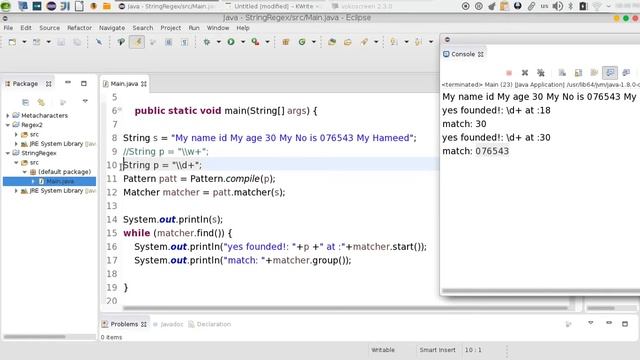Click Remove Launch X icon in Console

[x=525, y=73]
